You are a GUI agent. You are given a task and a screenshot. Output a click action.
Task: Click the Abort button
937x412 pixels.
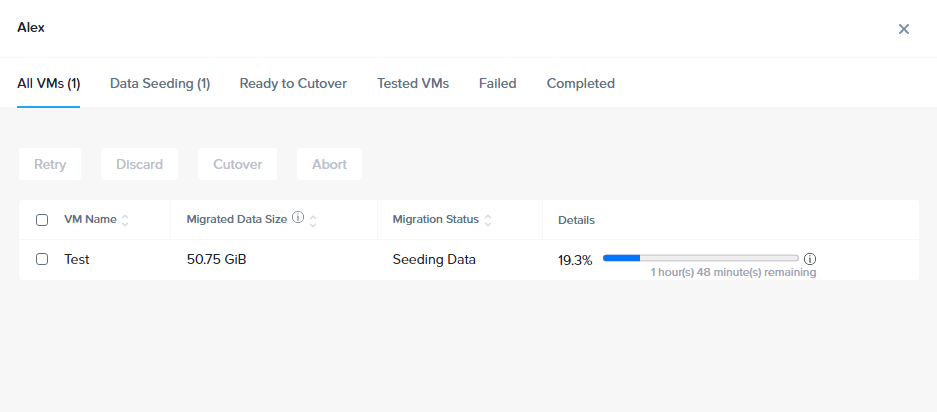pyautogui.click(x=329, y=164)
